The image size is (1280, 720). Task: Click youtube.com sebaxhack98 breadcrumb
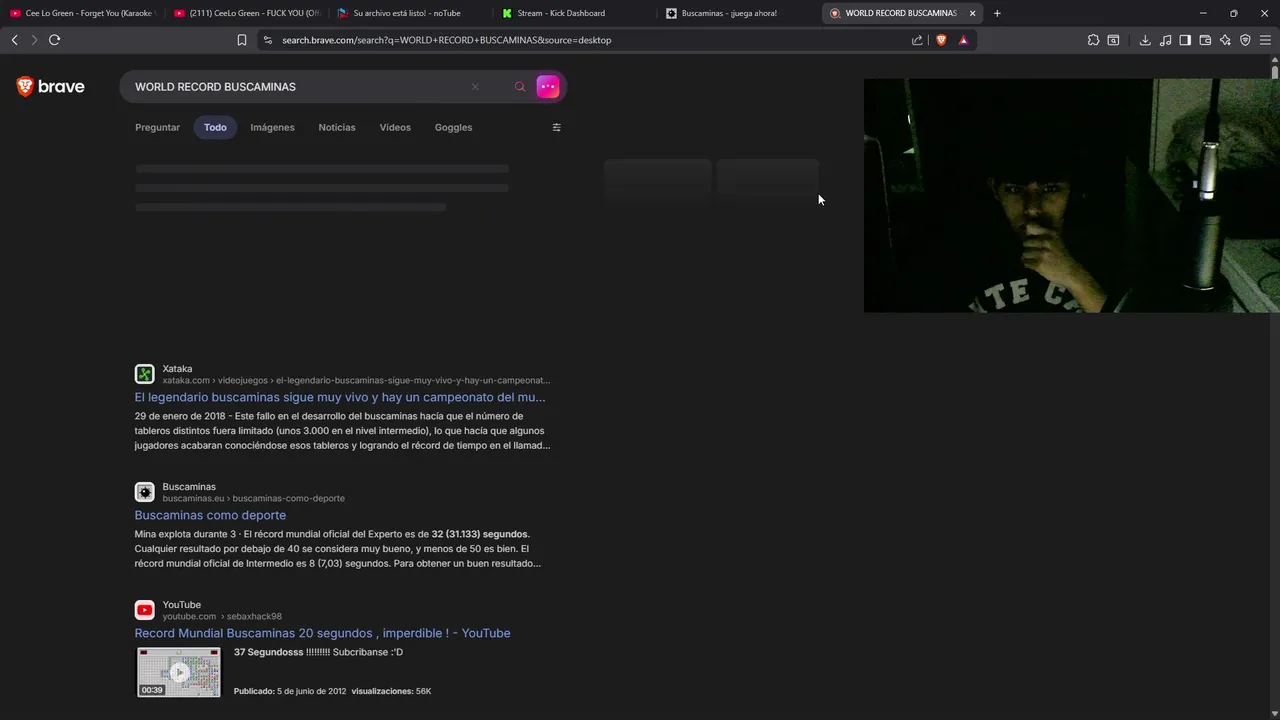(x=222, y=617)
